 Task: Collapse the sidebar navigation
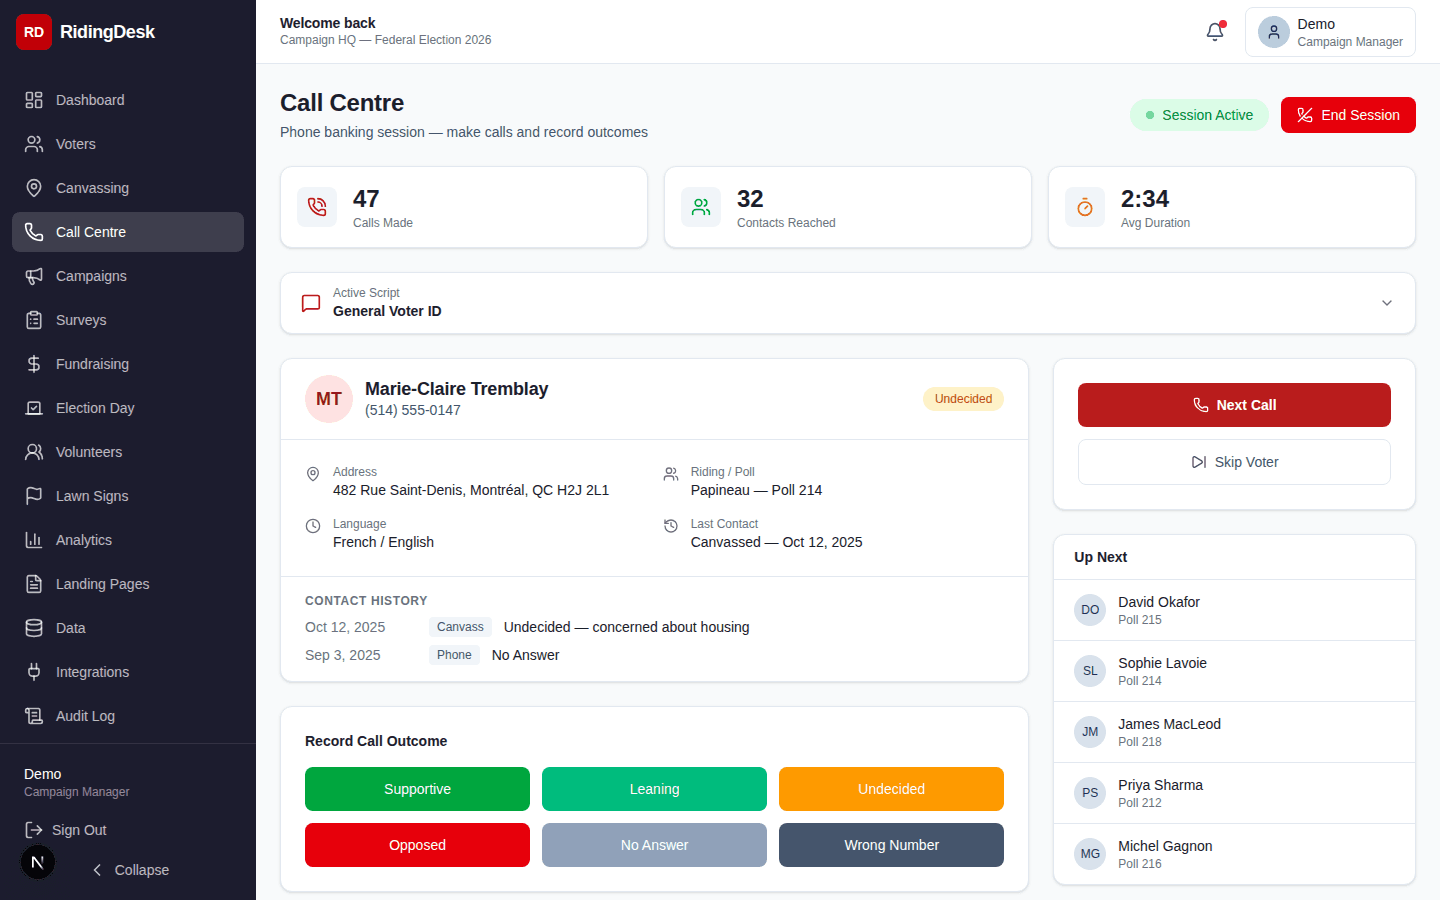[x=130, y=870]
